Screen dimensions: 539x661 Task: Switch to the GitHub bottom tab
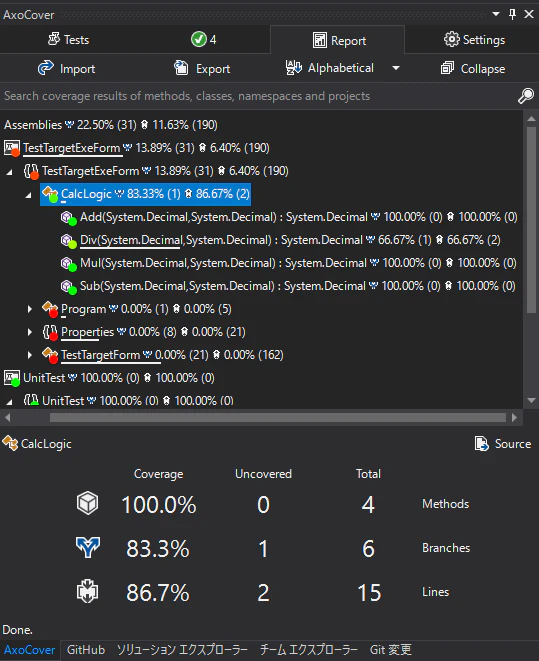click(86, 650)
